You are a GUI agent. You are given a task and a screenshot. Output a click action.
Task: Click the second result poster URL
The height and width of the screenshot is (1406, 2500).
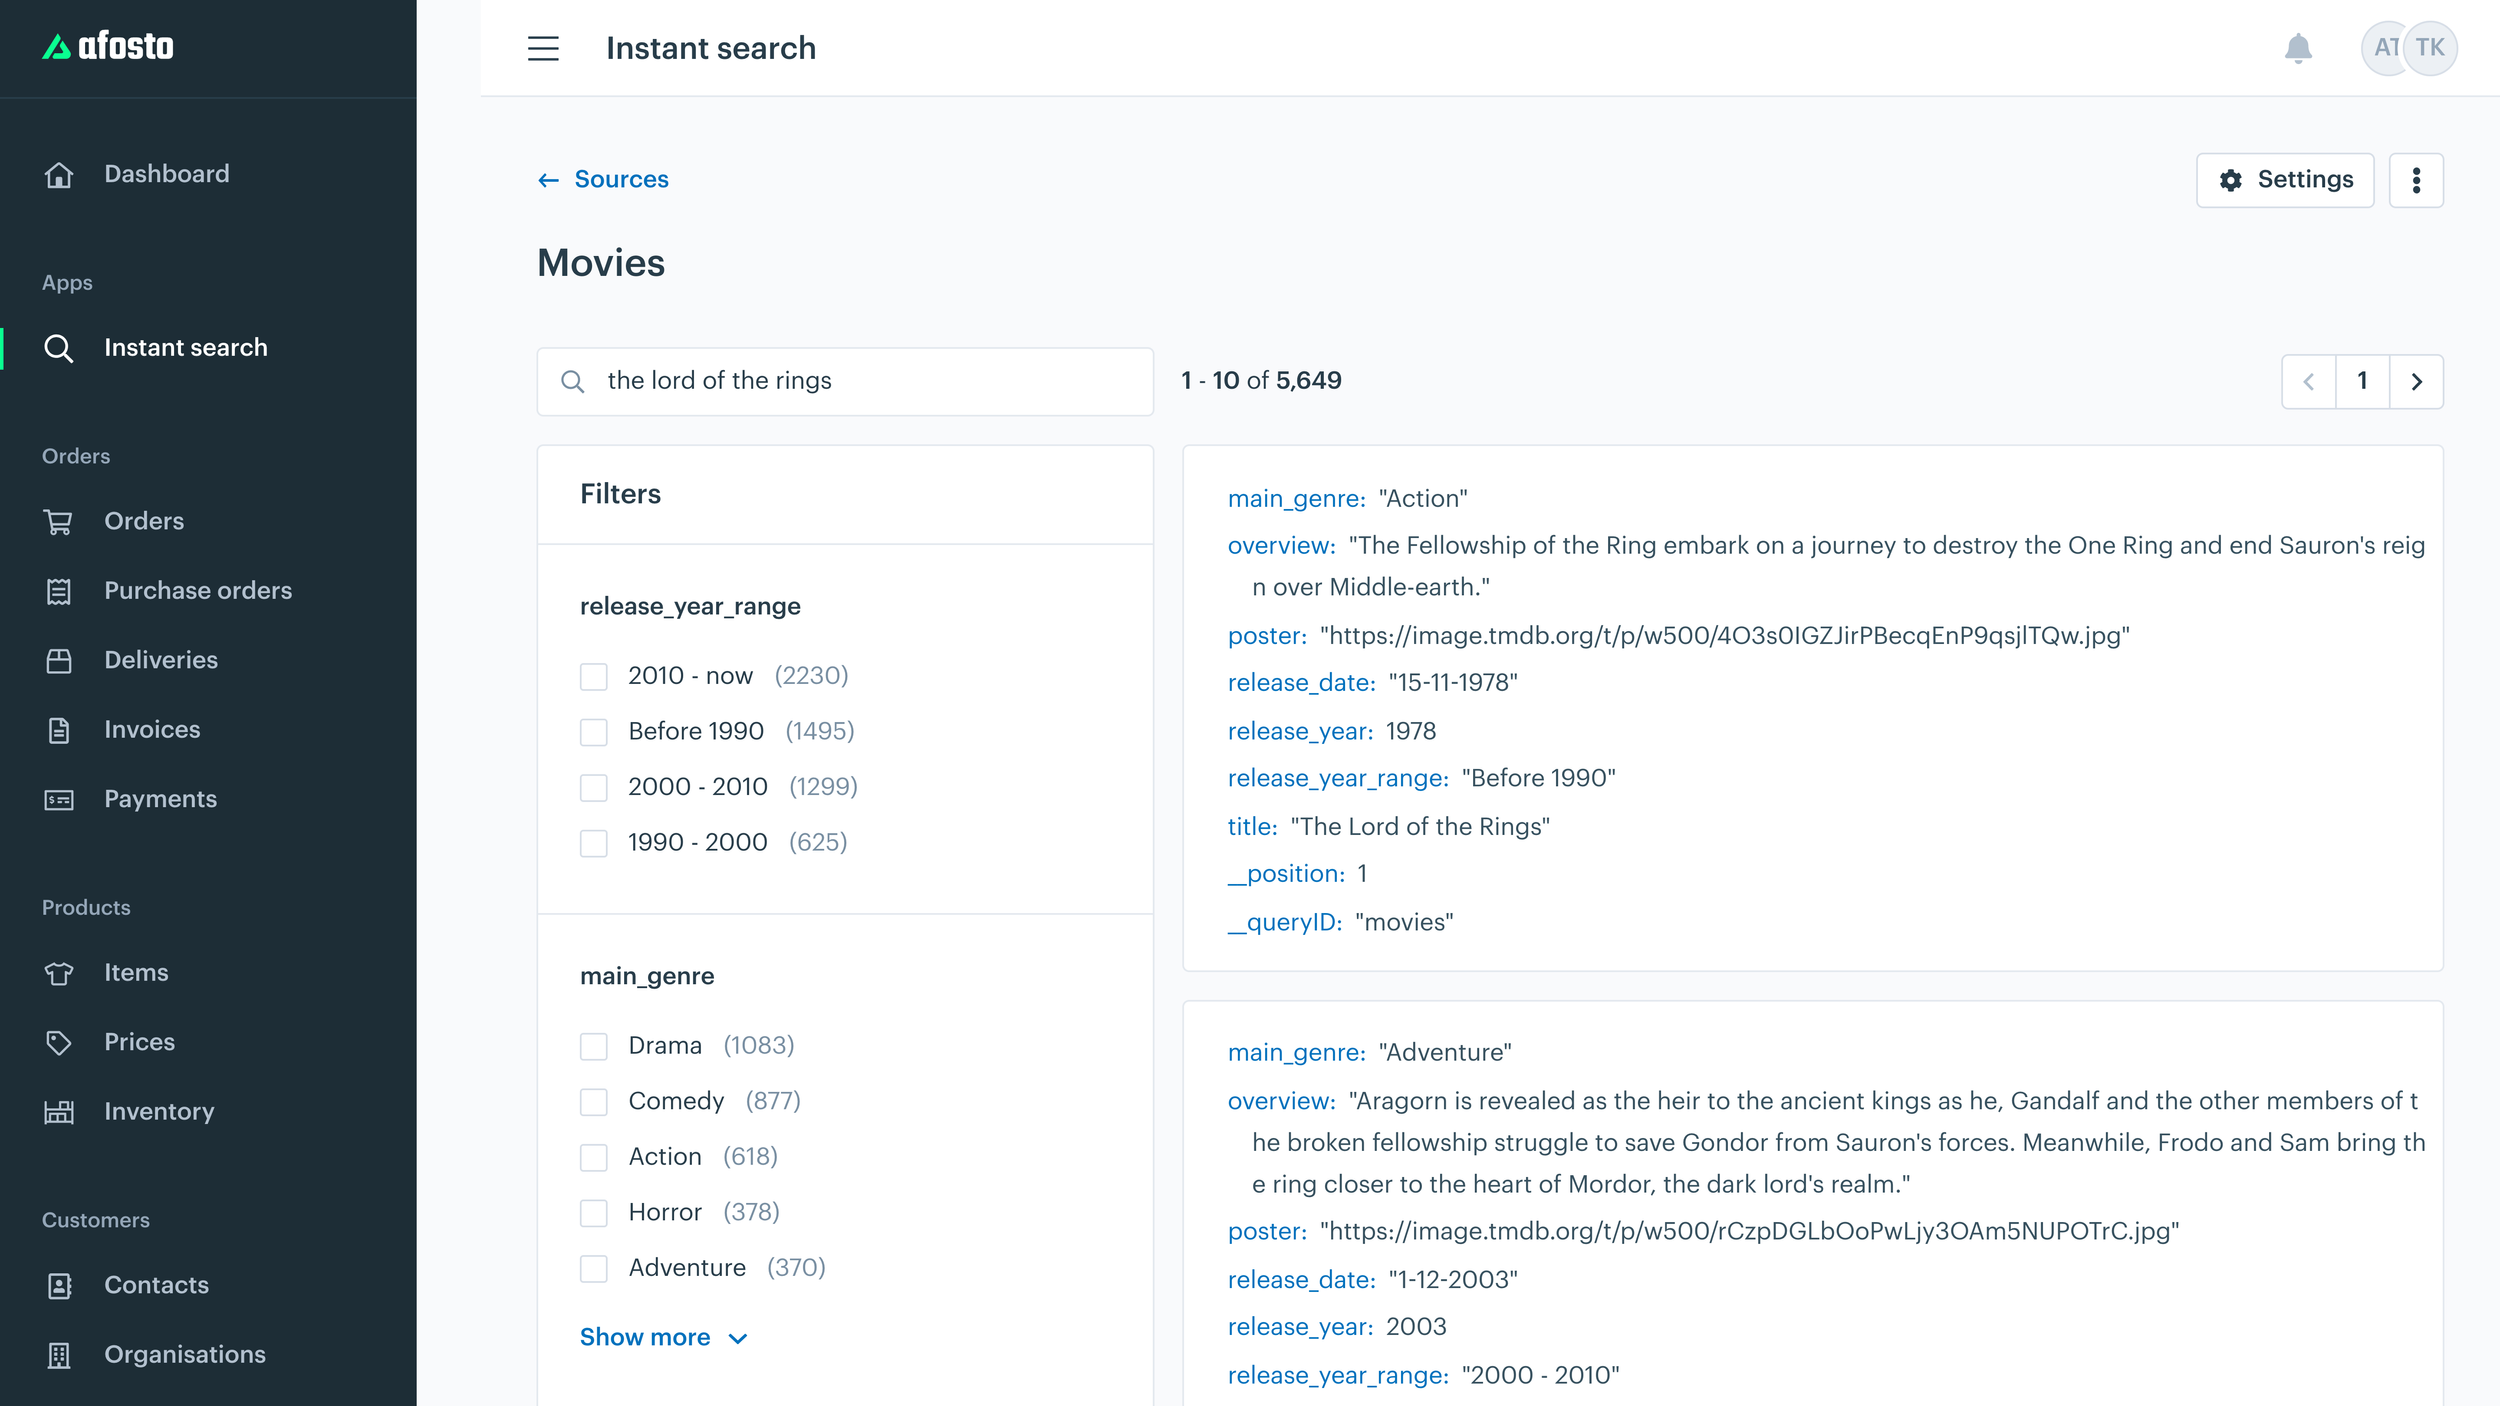click(1750, 1231)
